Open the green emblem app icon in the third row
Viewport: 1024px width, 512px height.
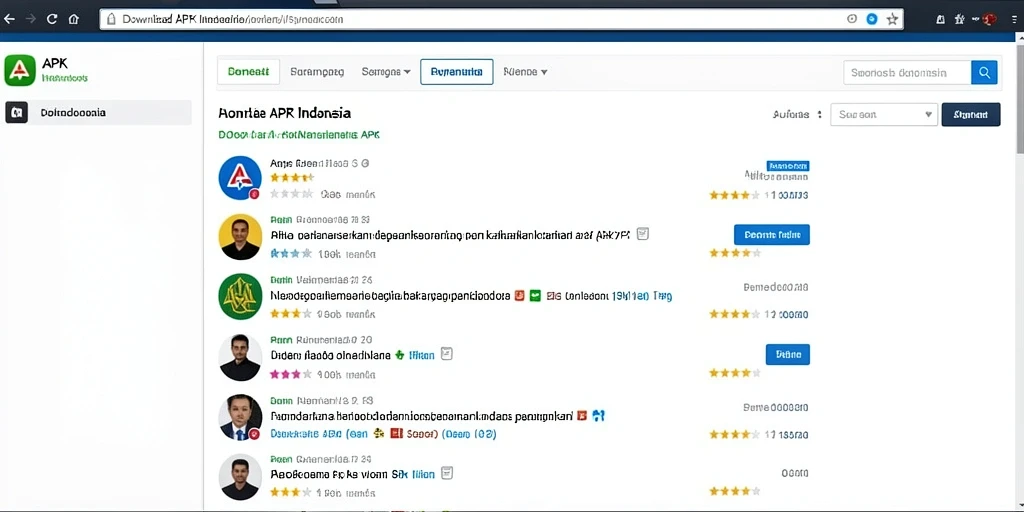pyautogui.click(x=240, y=296)
